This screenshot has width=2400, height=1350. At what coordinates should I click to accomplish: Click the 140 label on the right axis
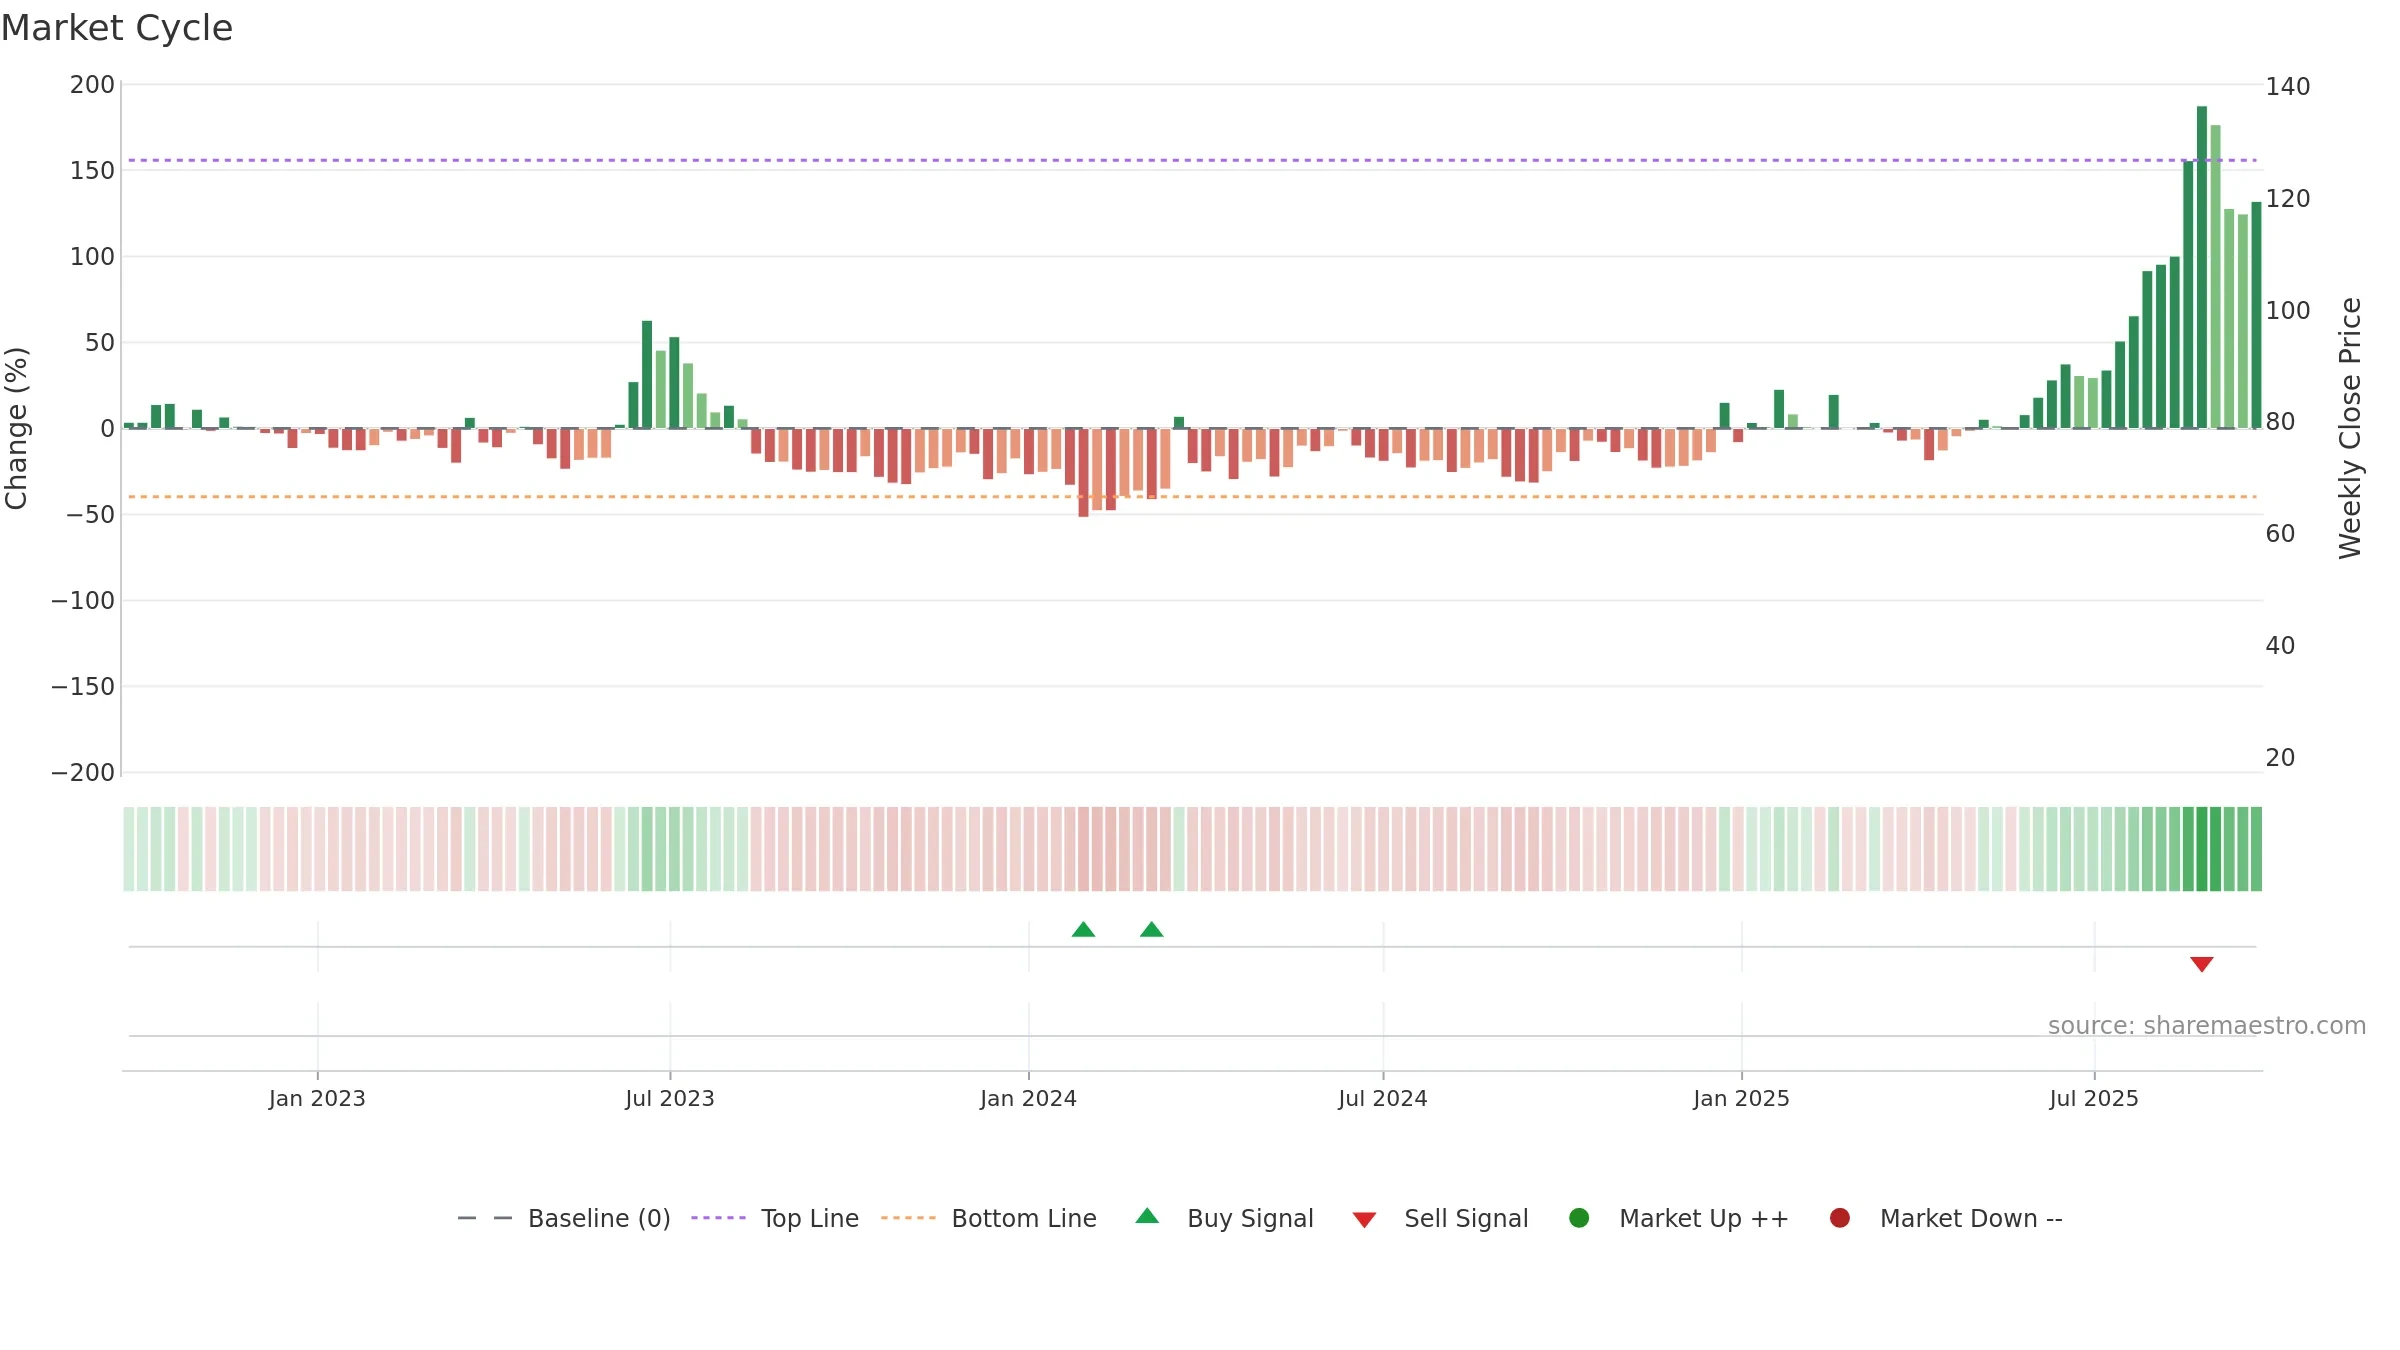(2288, 87)
